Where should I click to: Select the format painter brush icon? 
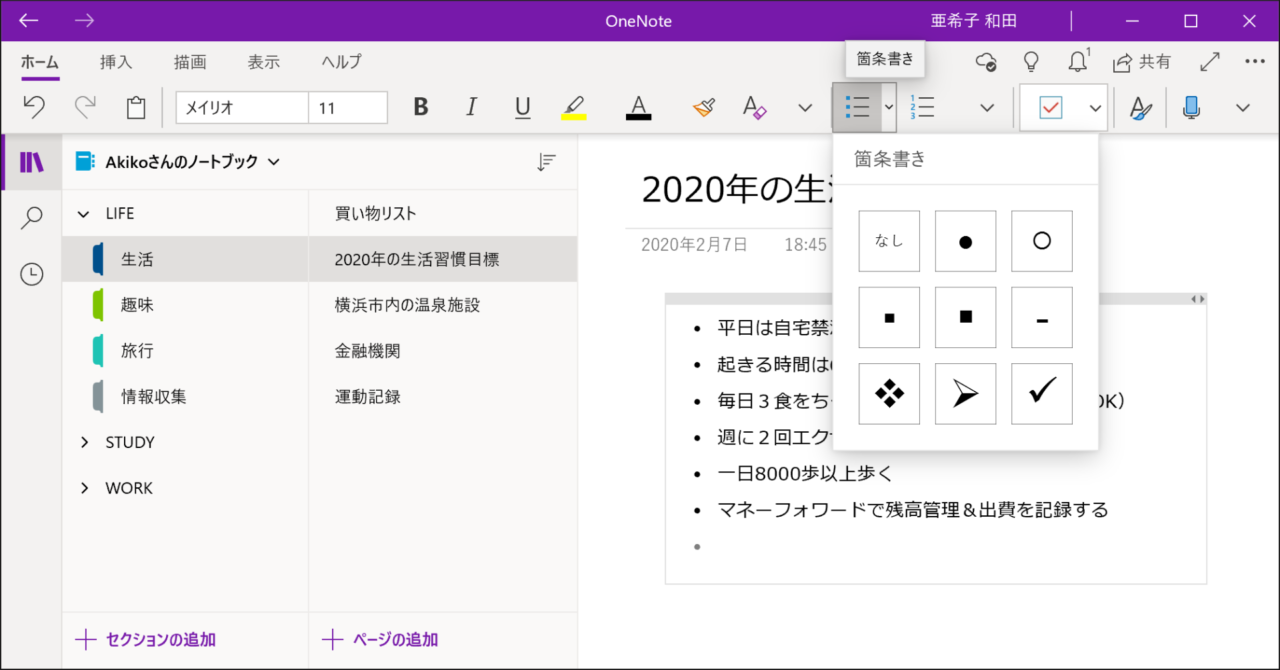tap(704, 108)
